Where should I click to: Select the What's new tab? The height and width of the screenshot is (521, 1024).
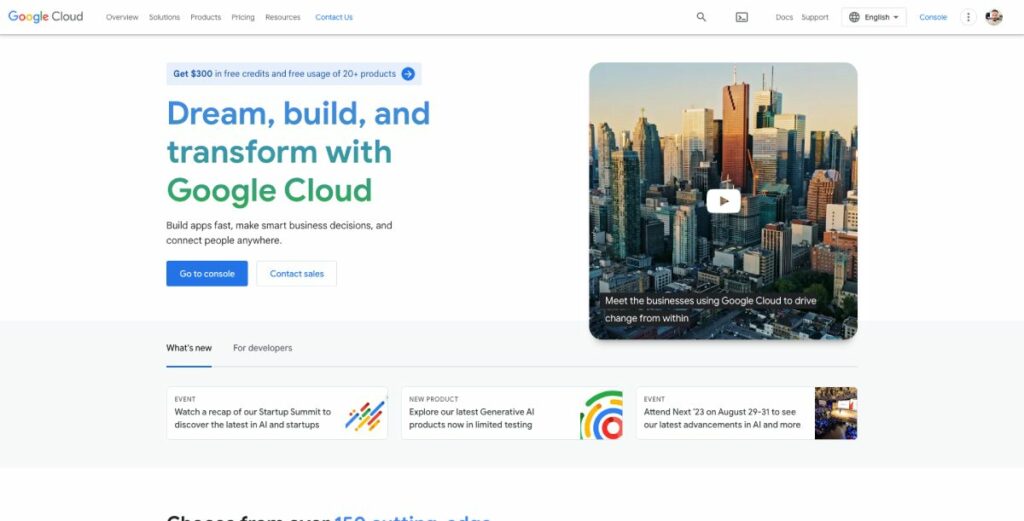pyautogui.click(x=189, y=348)
